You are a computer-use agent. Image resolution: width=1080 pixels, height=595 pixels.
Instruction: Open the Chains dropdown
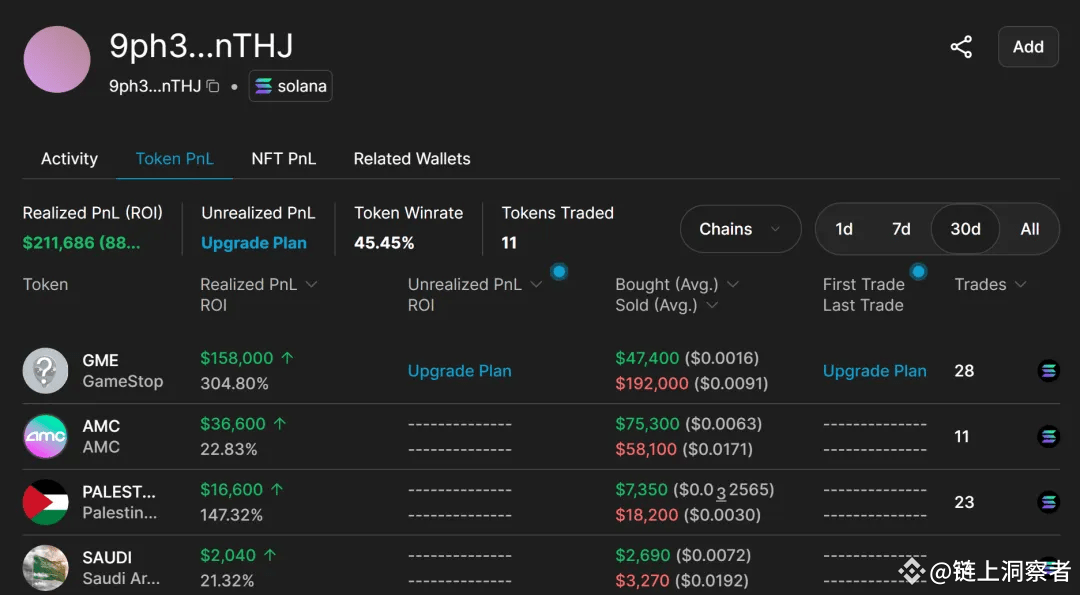[740, 229]
